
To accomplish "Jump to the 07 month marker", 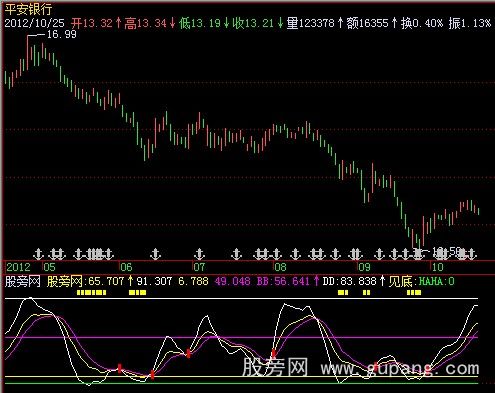I will (199, 267).
